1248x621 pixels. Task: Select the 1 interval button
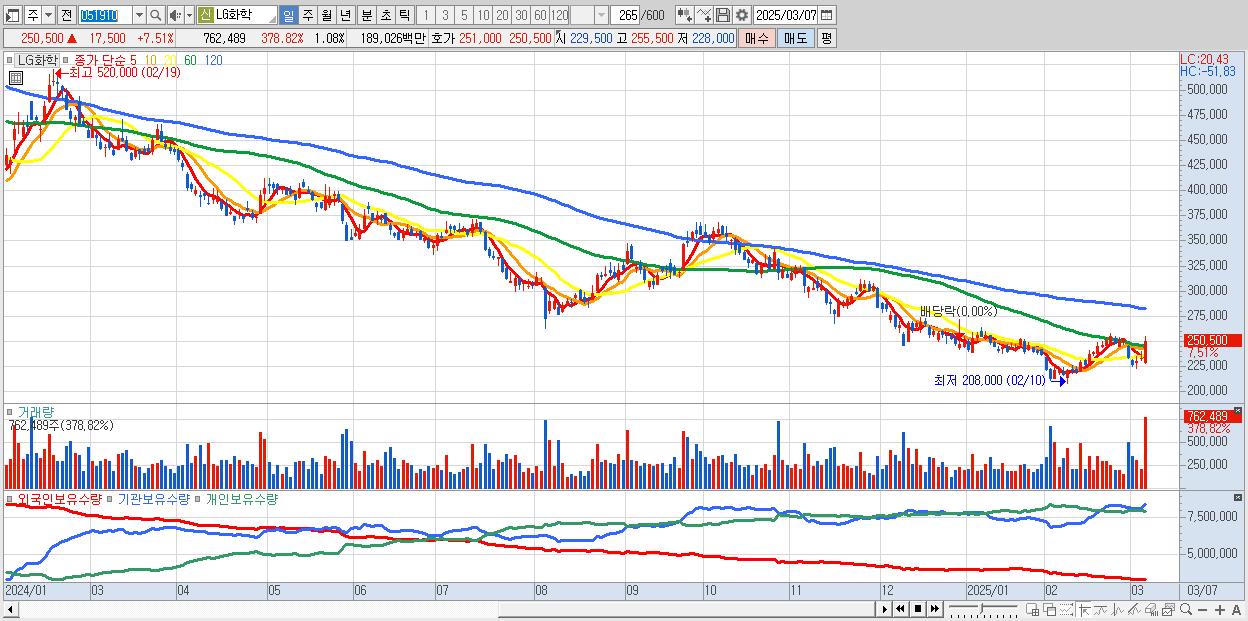tap(426, 15)
